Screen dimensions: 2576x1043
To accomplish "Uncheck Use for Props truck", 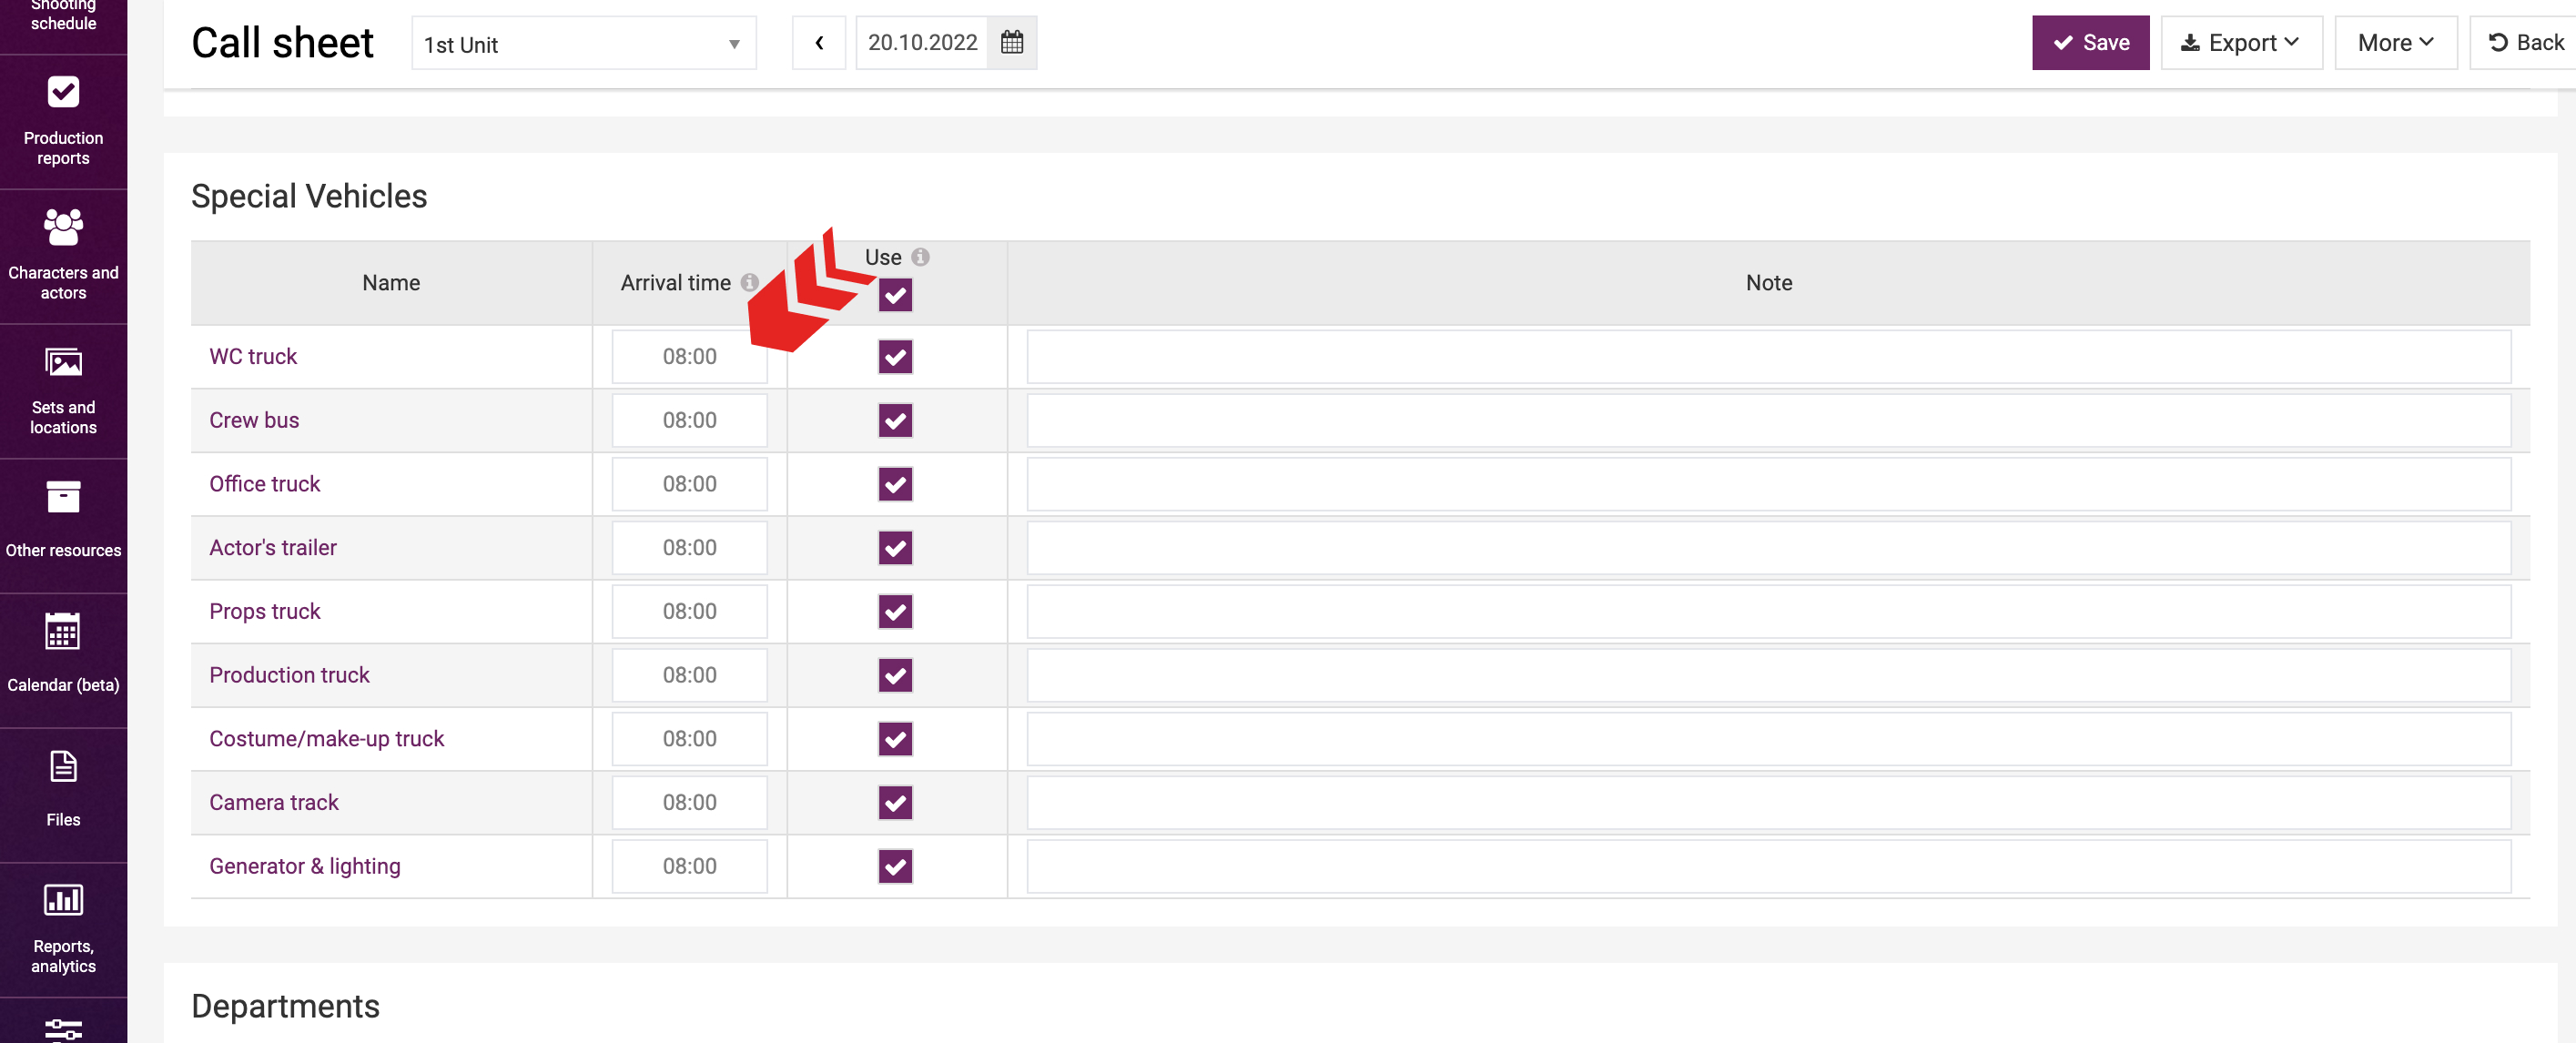I will click(x=895, y=611).
